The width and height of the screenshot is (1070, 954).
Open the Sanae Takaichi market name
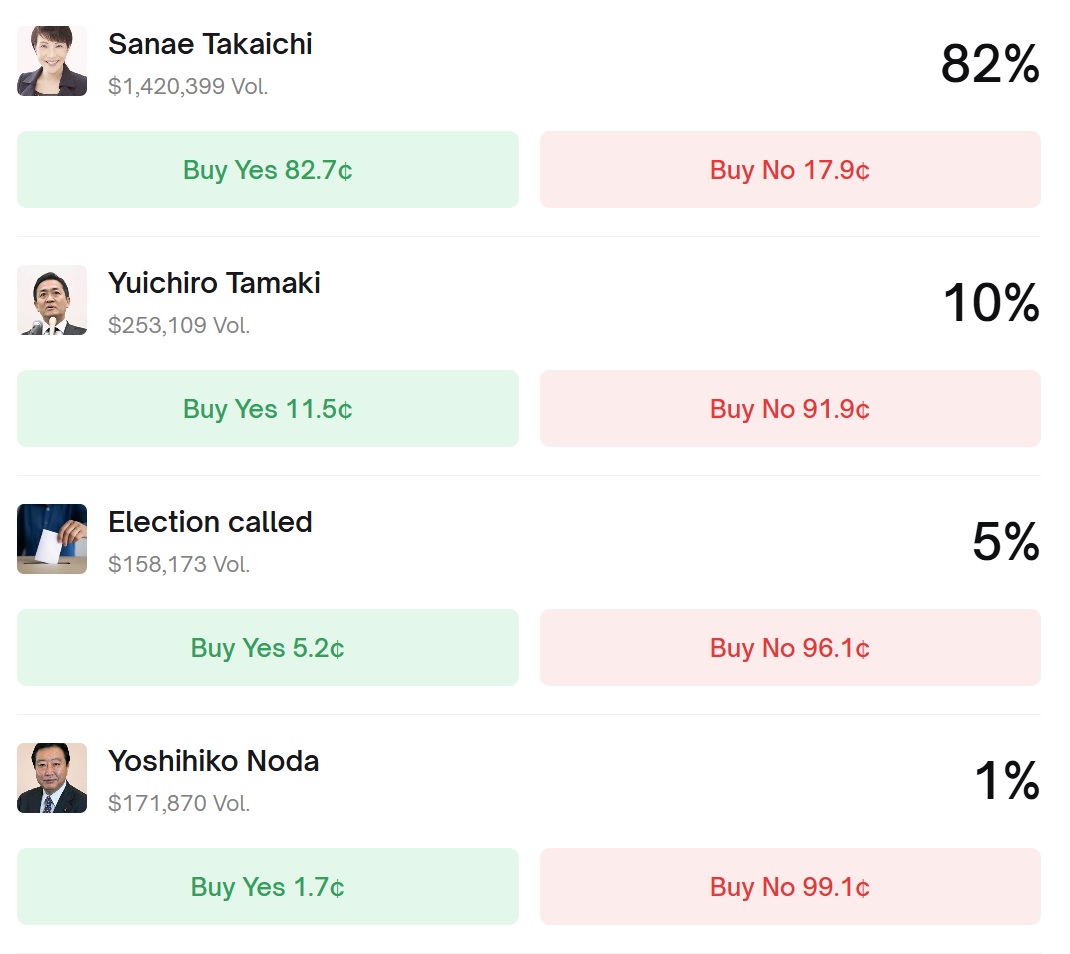[210, 44]
